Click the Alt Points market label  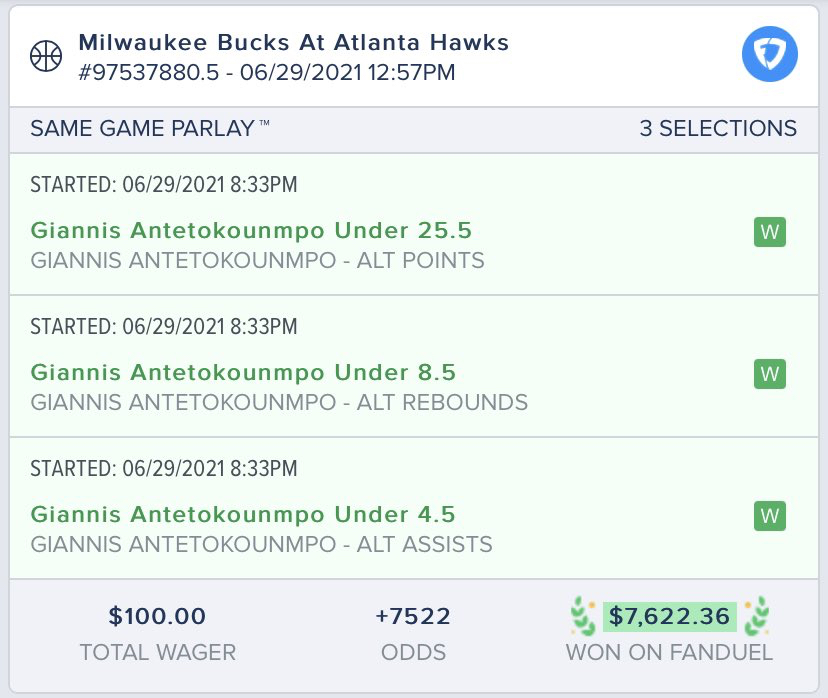point(257,261)
